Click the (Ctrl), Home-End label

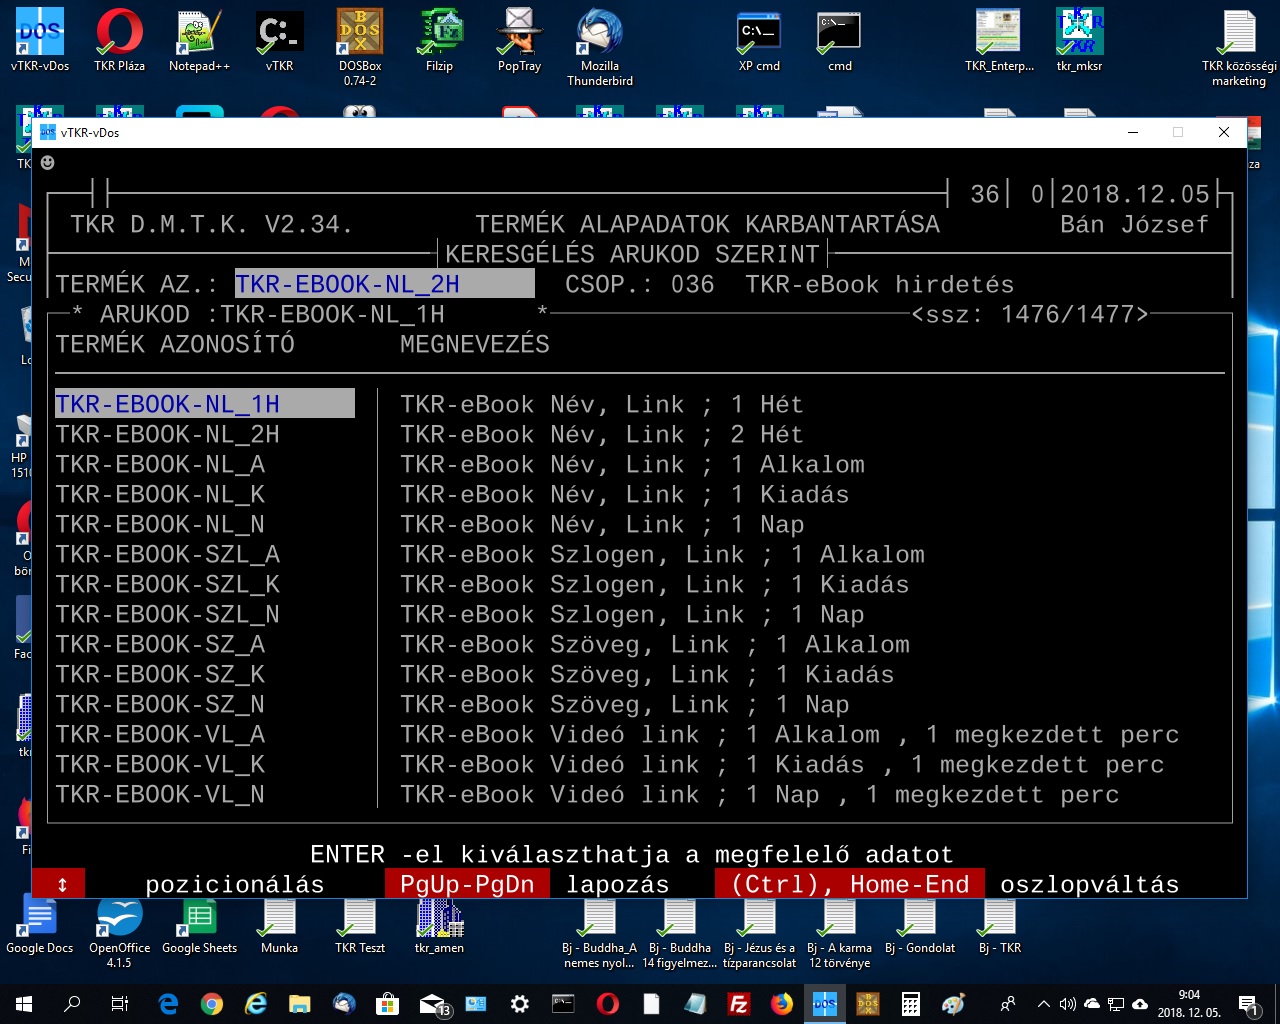point(849,885)
